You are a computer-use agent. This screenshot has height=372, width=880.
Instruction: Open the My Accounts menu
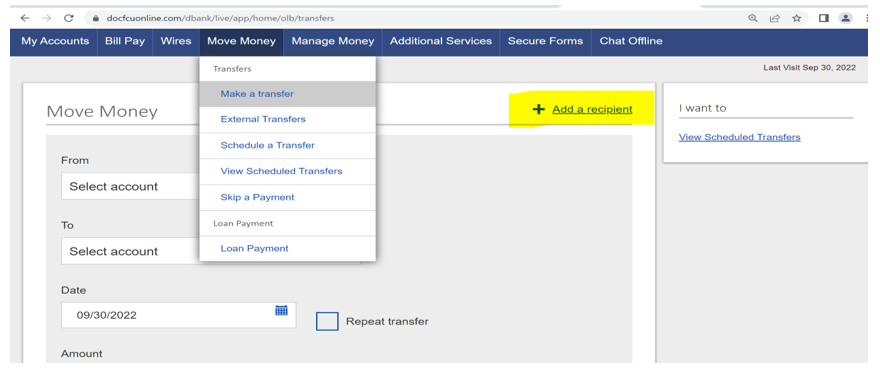coord(55,41)
